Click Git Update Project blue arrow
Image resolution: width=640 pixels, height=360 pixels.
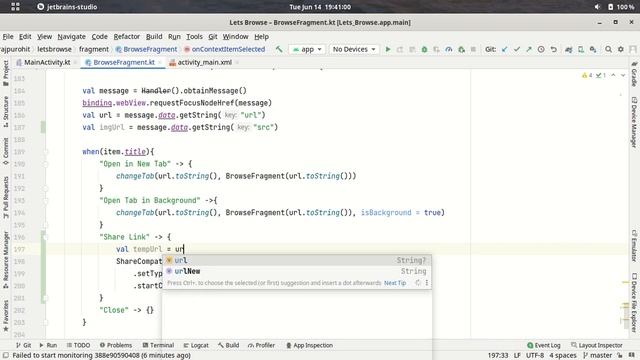point(505,49)
